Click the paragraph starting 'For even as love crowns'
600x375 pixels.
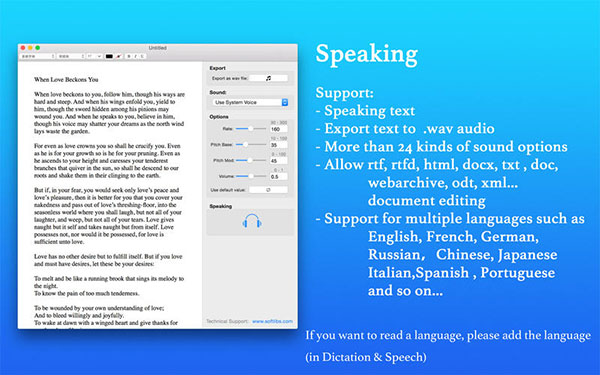pos(107,161)
